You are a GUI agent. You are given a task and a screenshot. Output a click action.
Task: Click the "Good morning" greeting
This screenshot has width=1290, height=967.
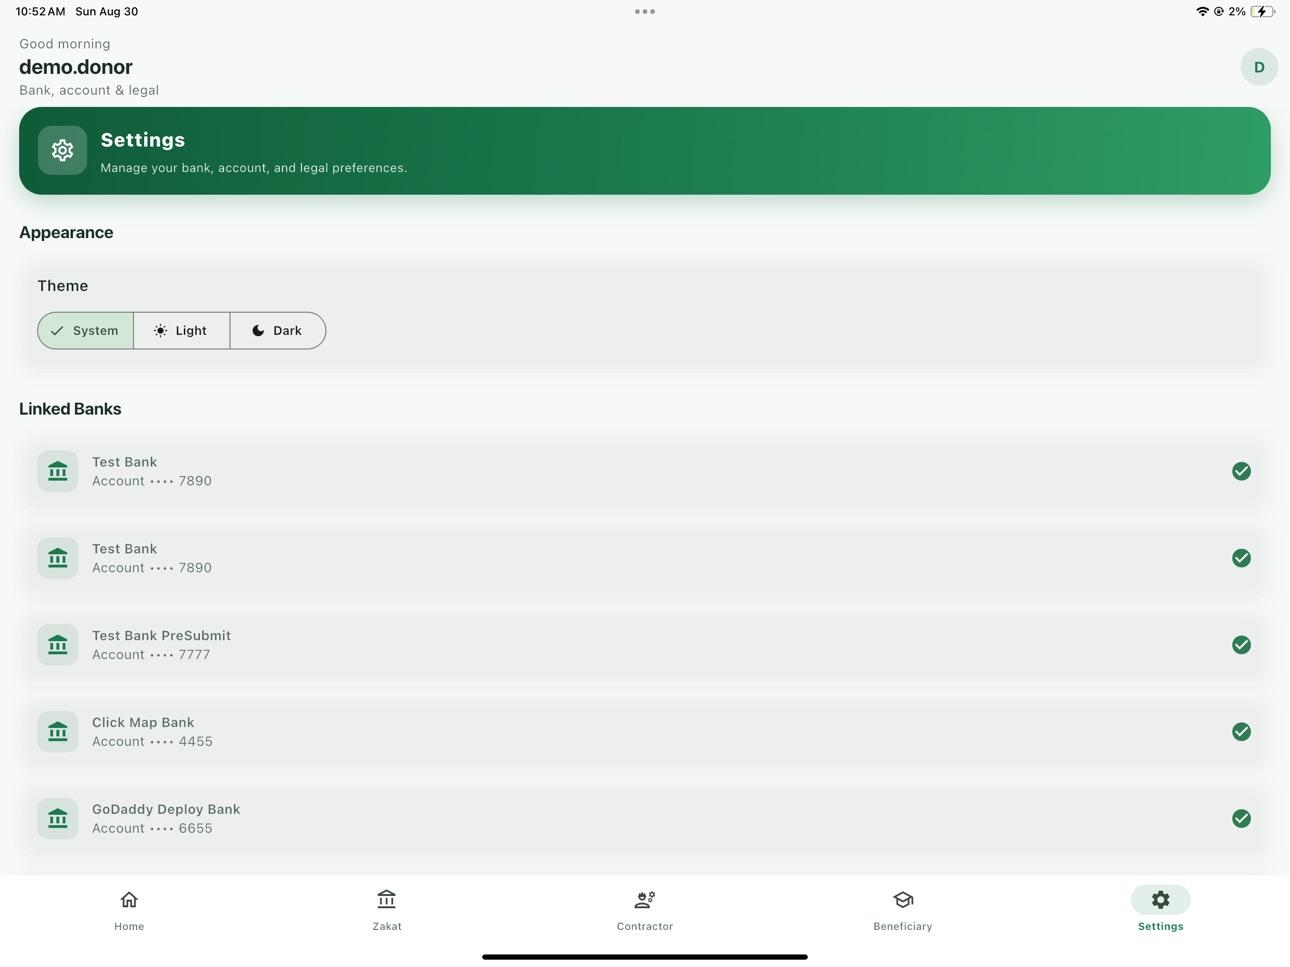coord(65,44)
